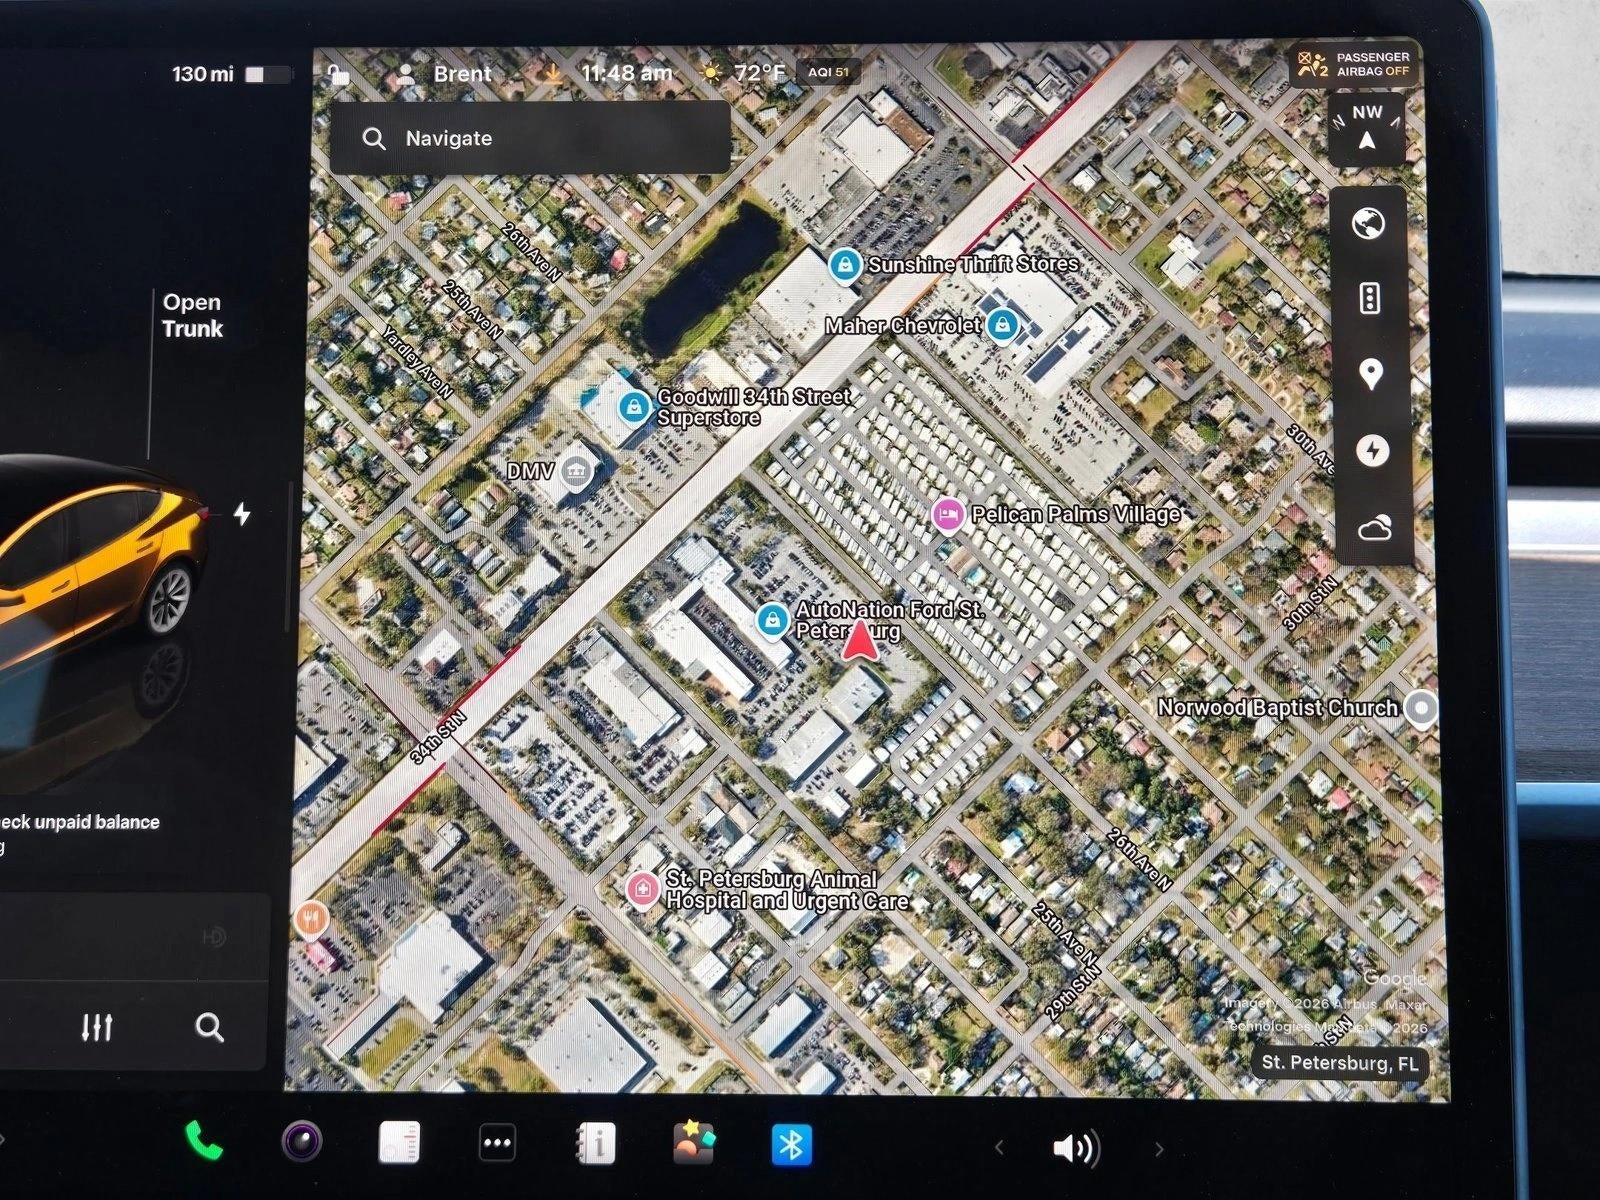
Task: Toggle weather overlay cloud icon
Action: 1374,527
